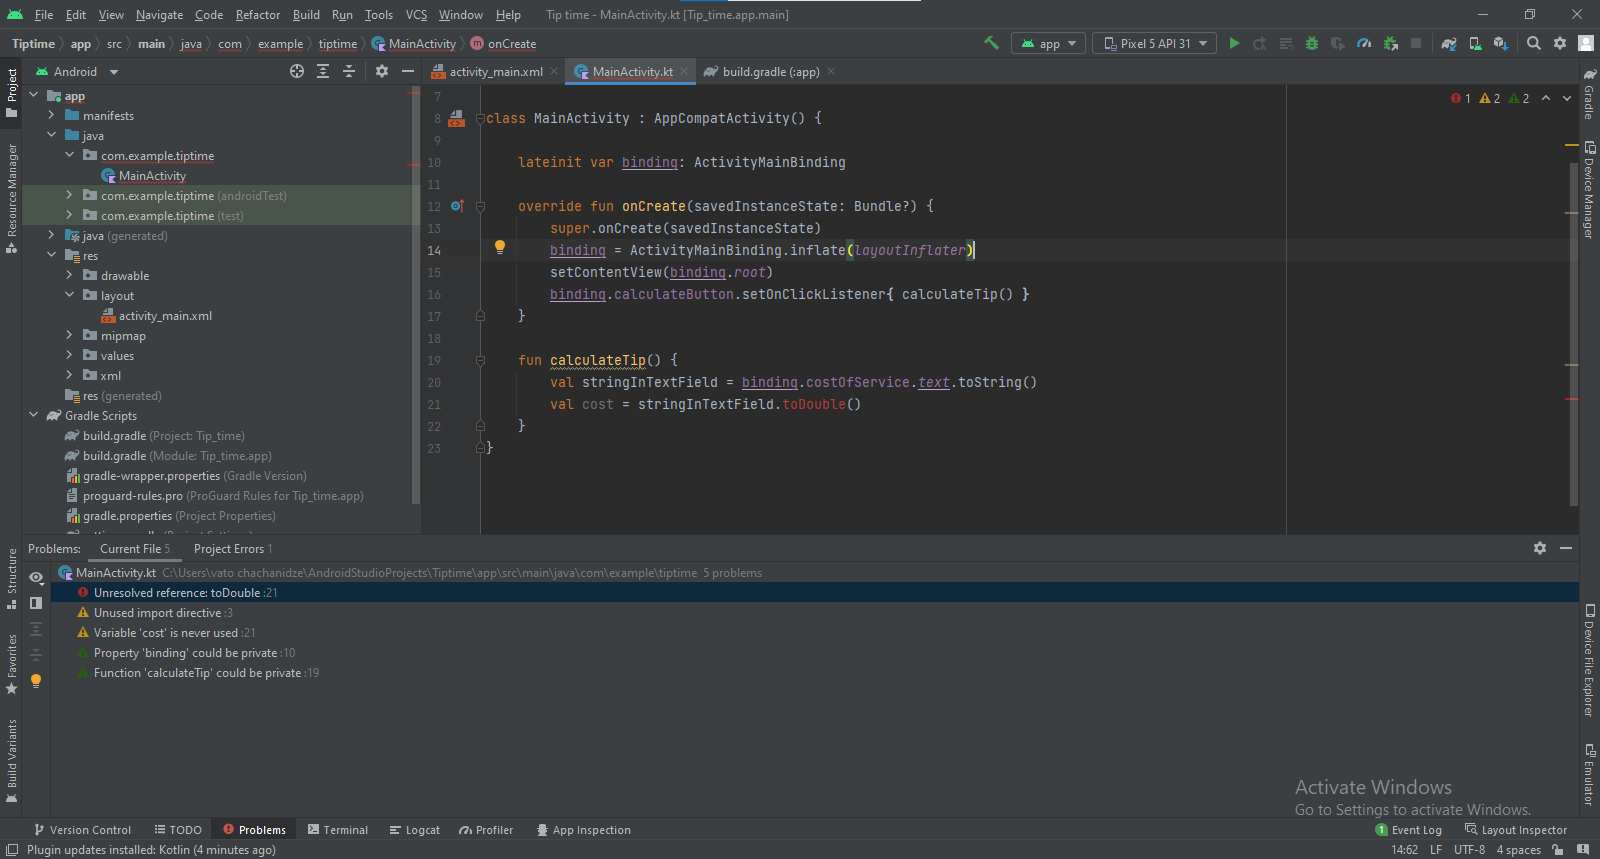Open the AVD Device Manager toolbar icon
The height and width of the screenshot is (859, 1600).
click(1475, 43)
